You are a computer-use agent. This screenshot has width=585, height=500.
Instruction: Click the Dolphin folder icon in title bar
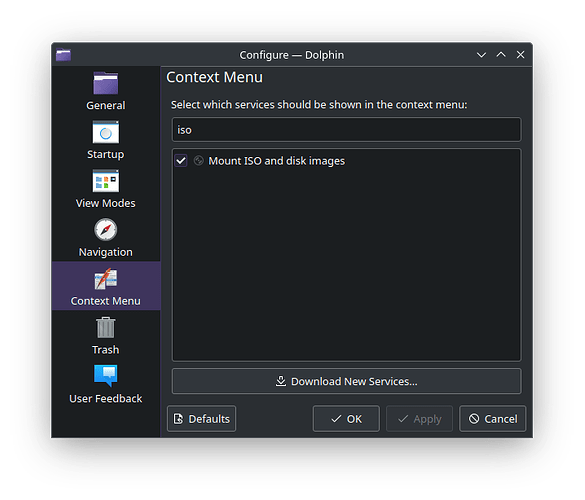coord(63,55)
